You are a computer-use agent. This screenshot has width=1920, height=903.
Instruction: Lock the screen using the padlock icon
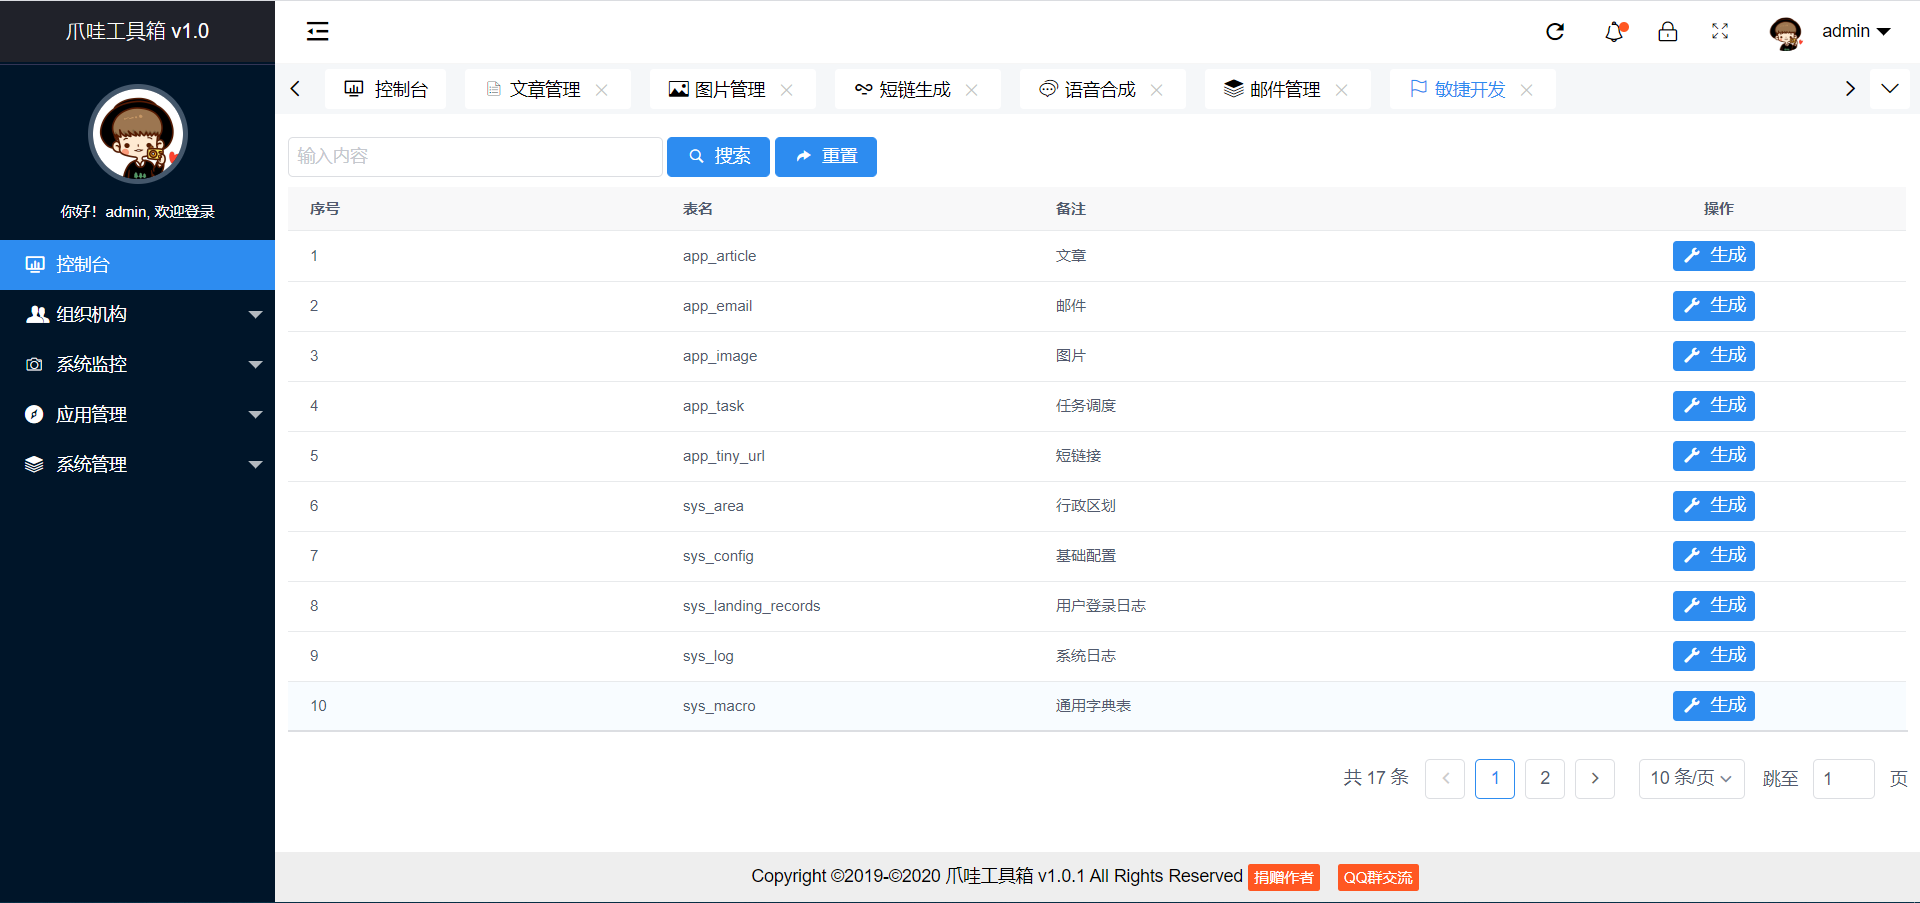(x=1668, y=31)
